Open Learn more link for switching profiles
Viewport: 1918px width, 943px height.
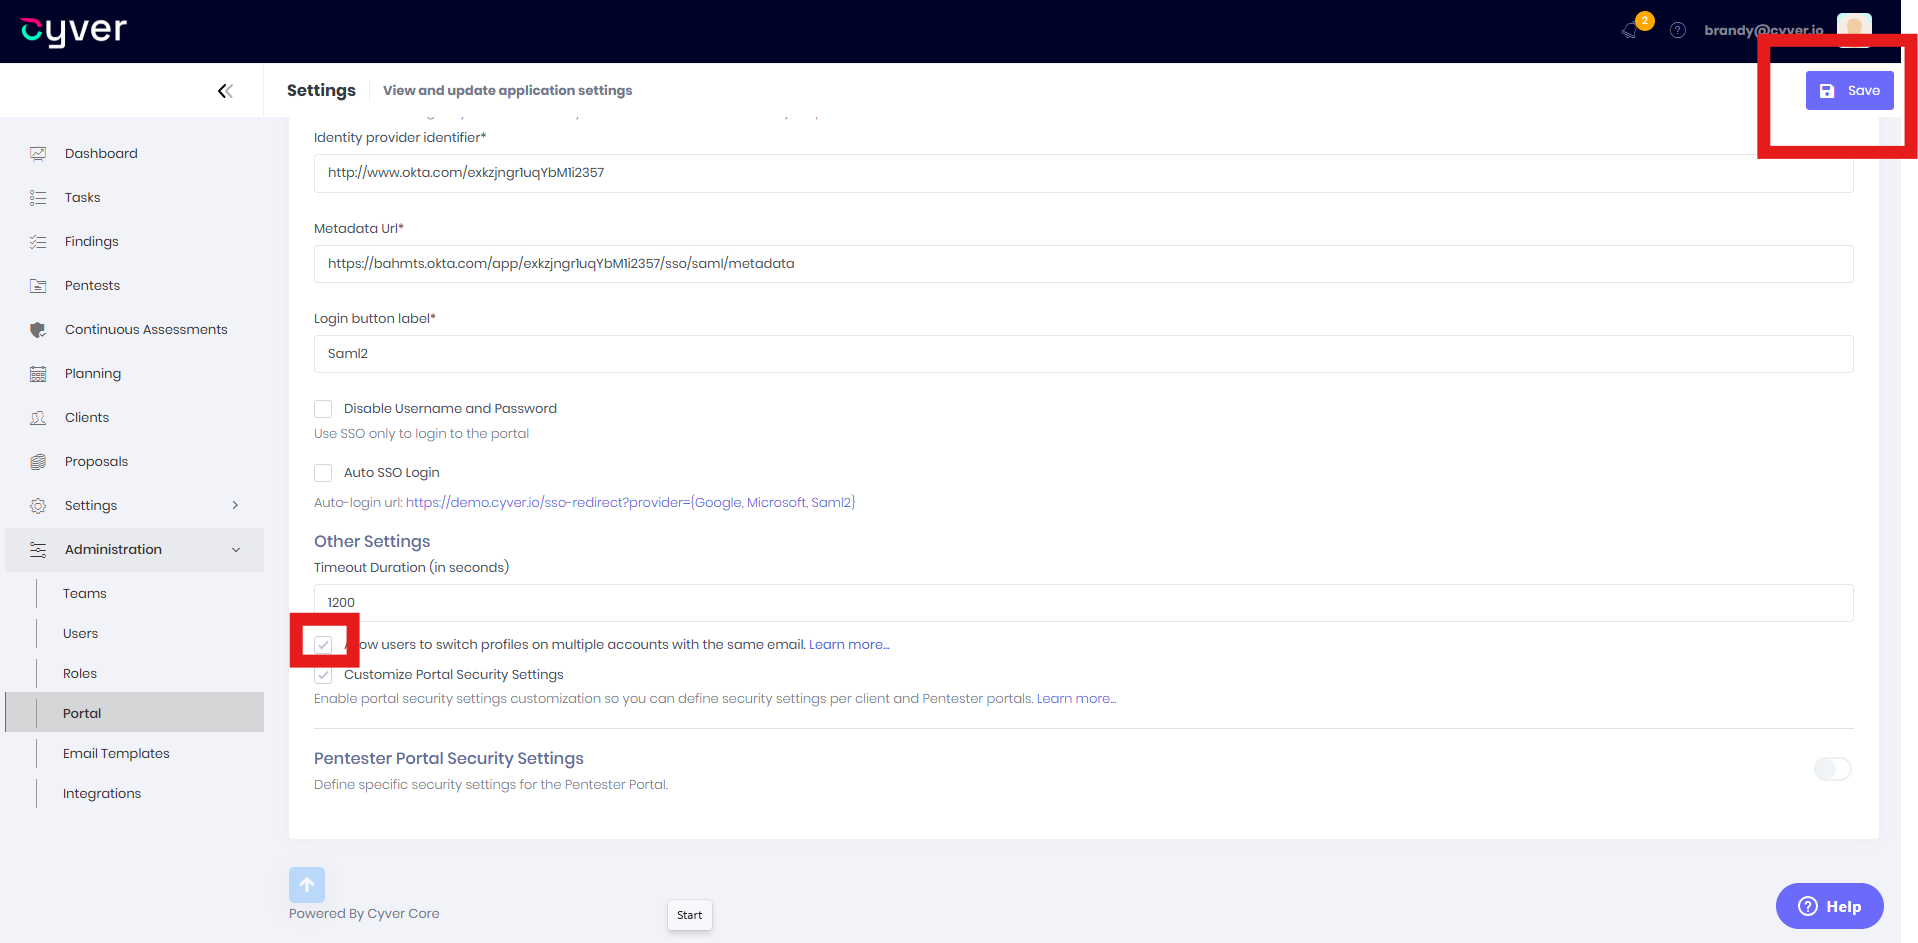point(849,645)
